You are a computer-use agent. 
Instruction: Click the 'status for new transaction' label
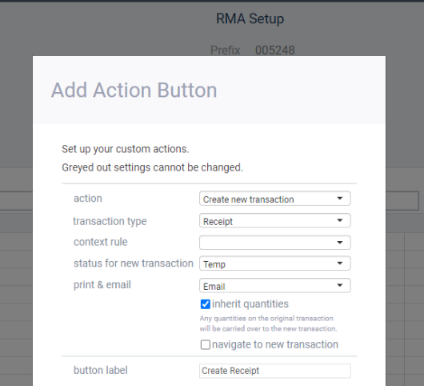tap(133, 263)
